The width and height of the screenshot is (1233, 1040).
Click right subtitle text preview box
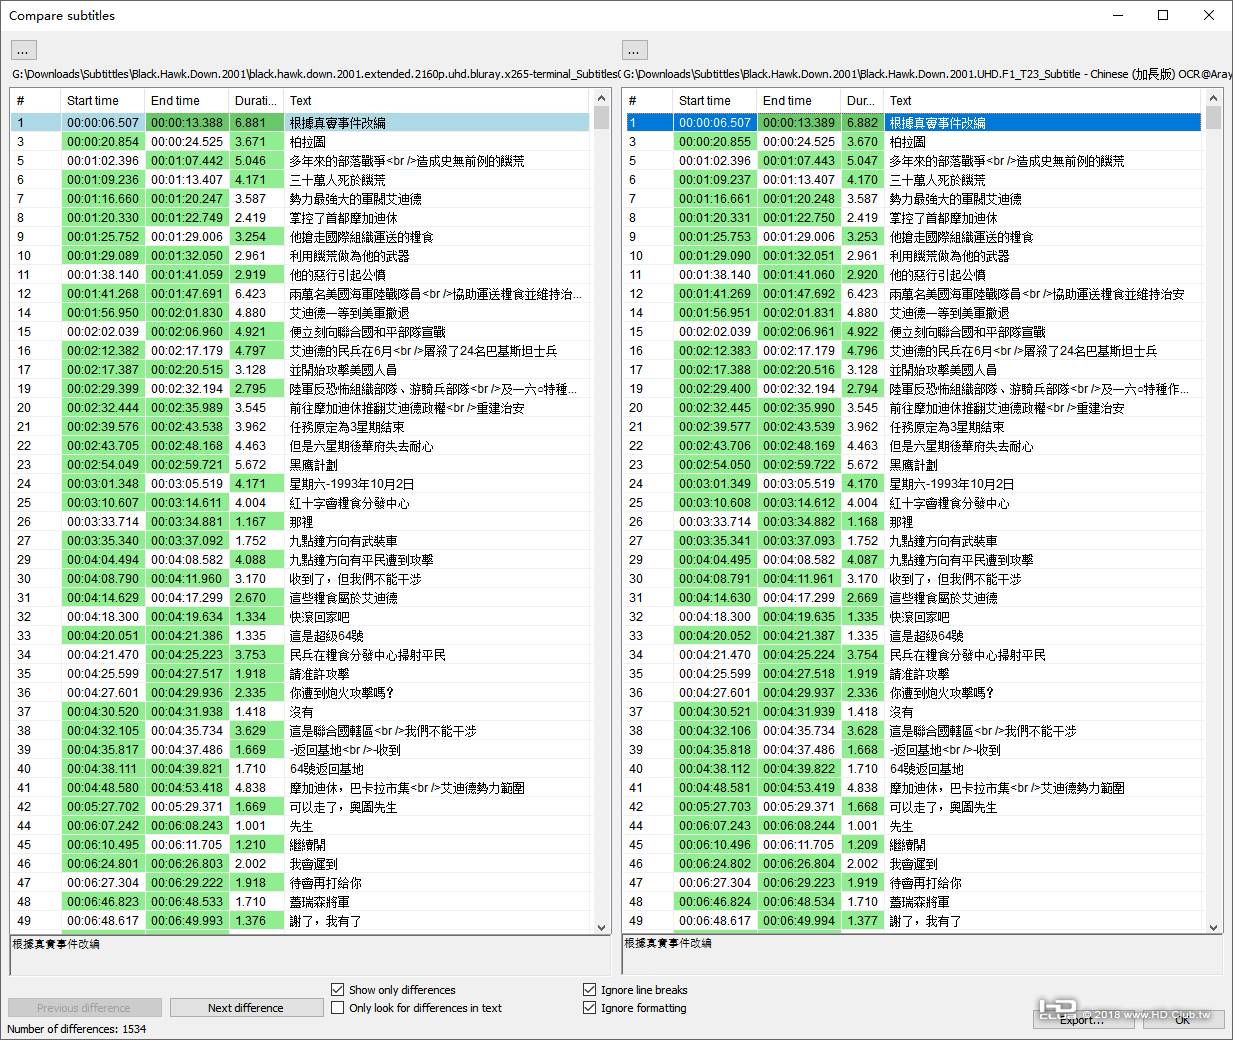point(922,955)
